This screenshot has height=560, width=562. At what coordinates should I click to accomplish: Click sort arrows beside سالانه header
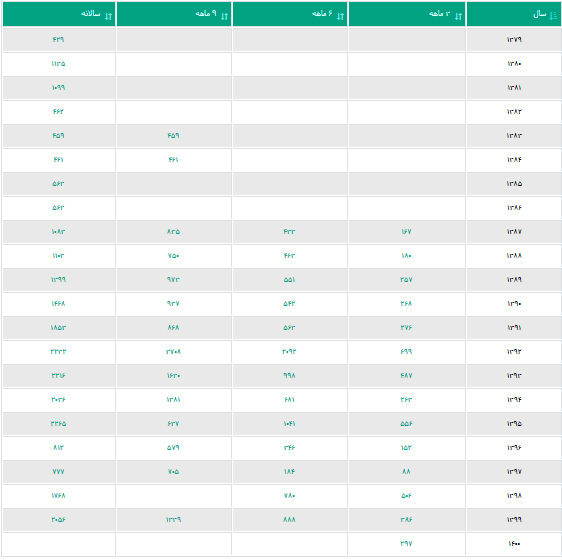(108, 16)
